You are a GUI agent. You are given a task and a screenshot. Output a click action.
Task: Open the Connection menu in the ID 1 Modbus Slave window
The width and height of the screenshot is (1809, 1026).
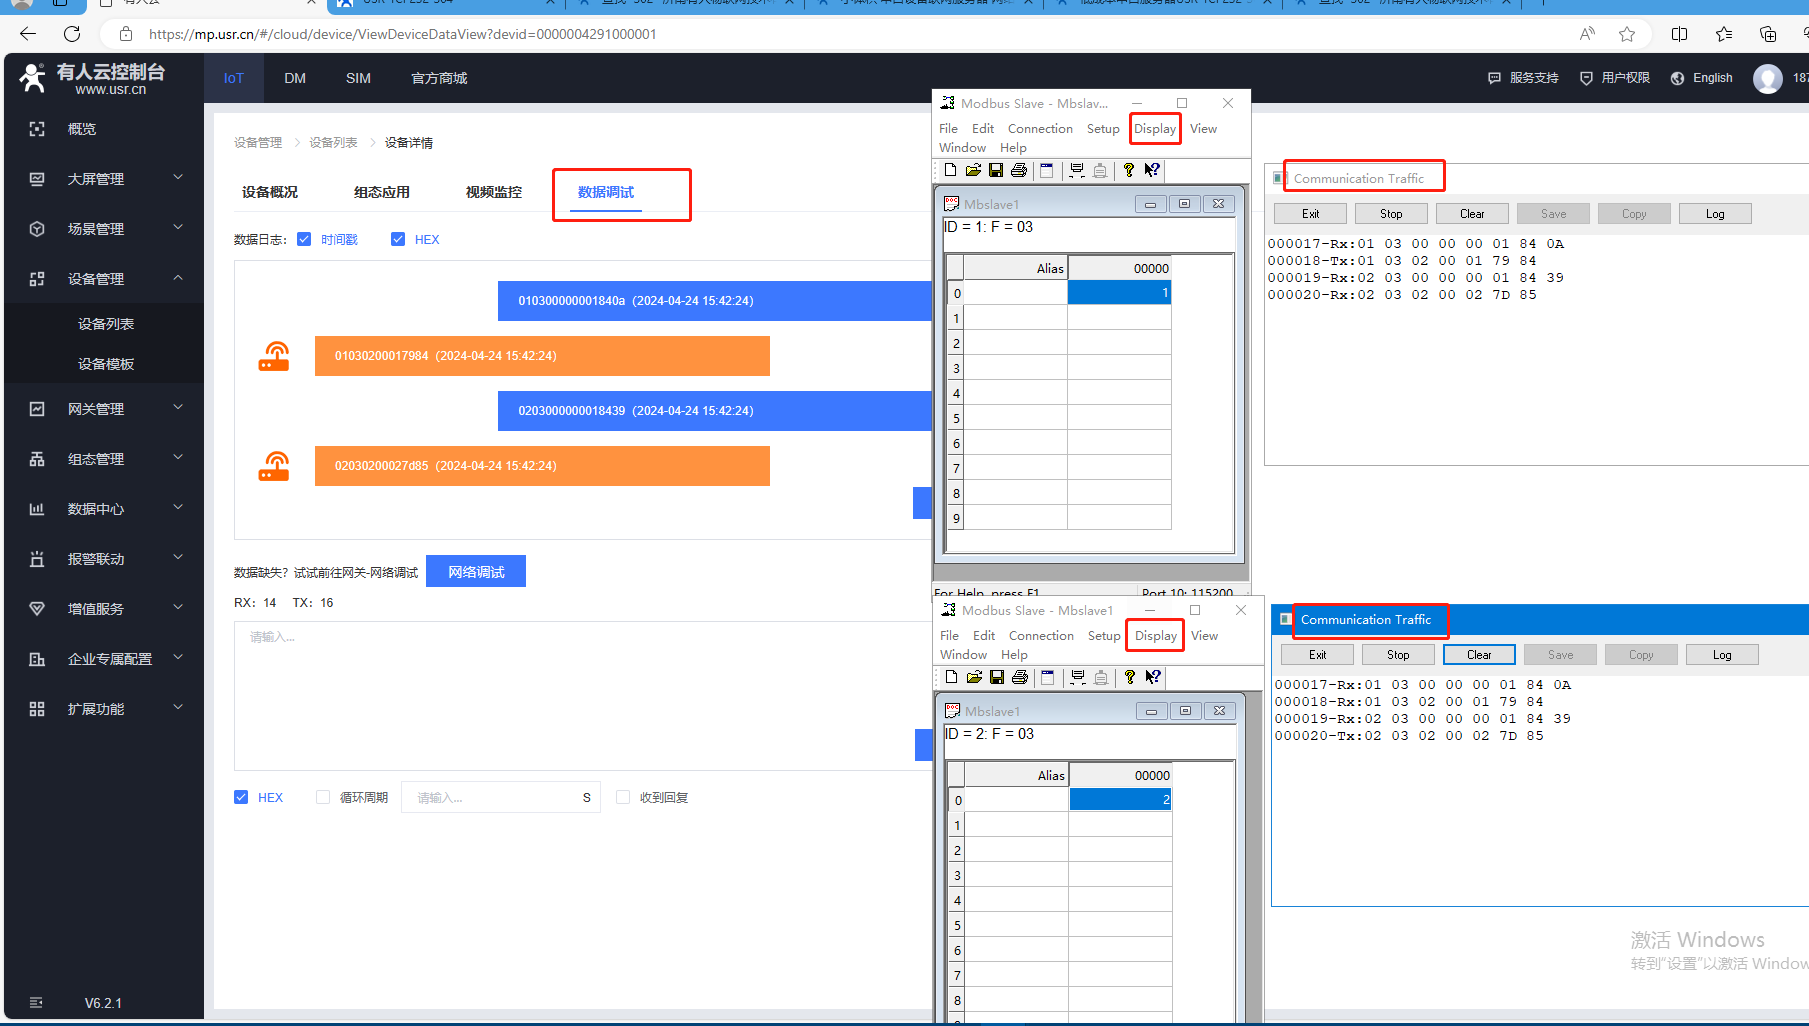coord(1039,129)
